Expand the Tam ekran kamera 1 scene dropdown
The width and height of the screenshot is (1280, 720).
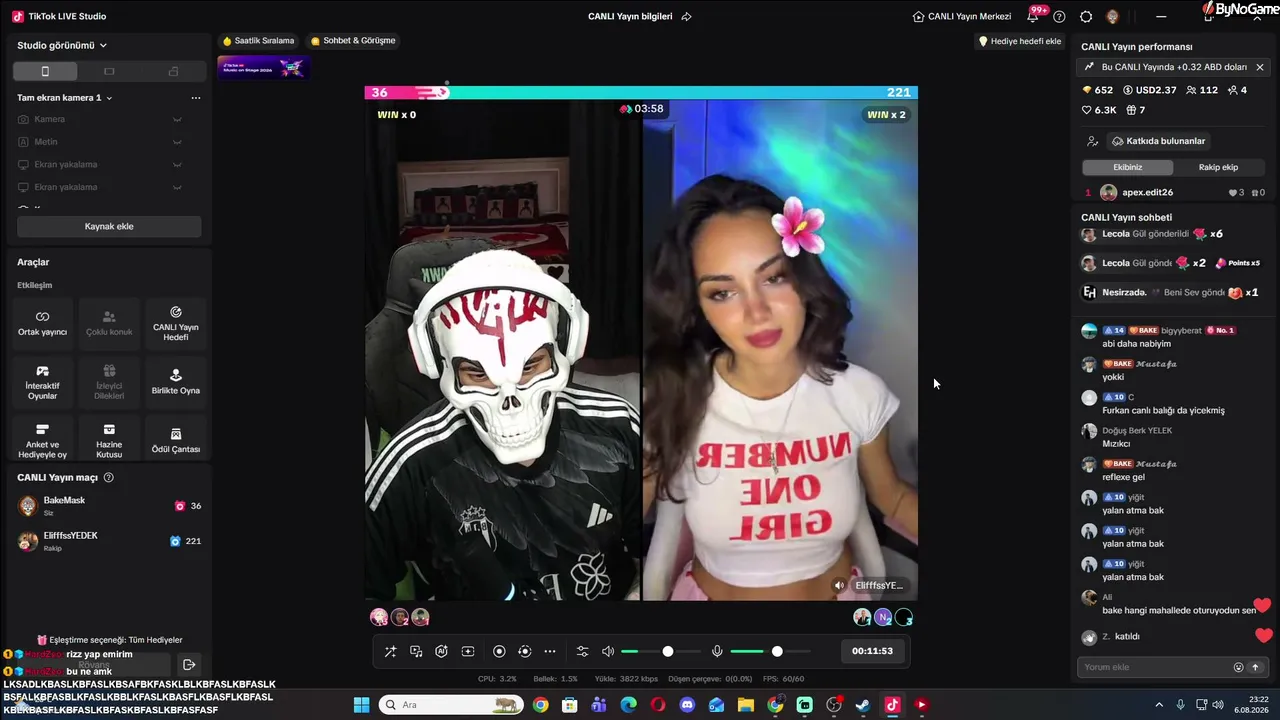tap(65, 98)
